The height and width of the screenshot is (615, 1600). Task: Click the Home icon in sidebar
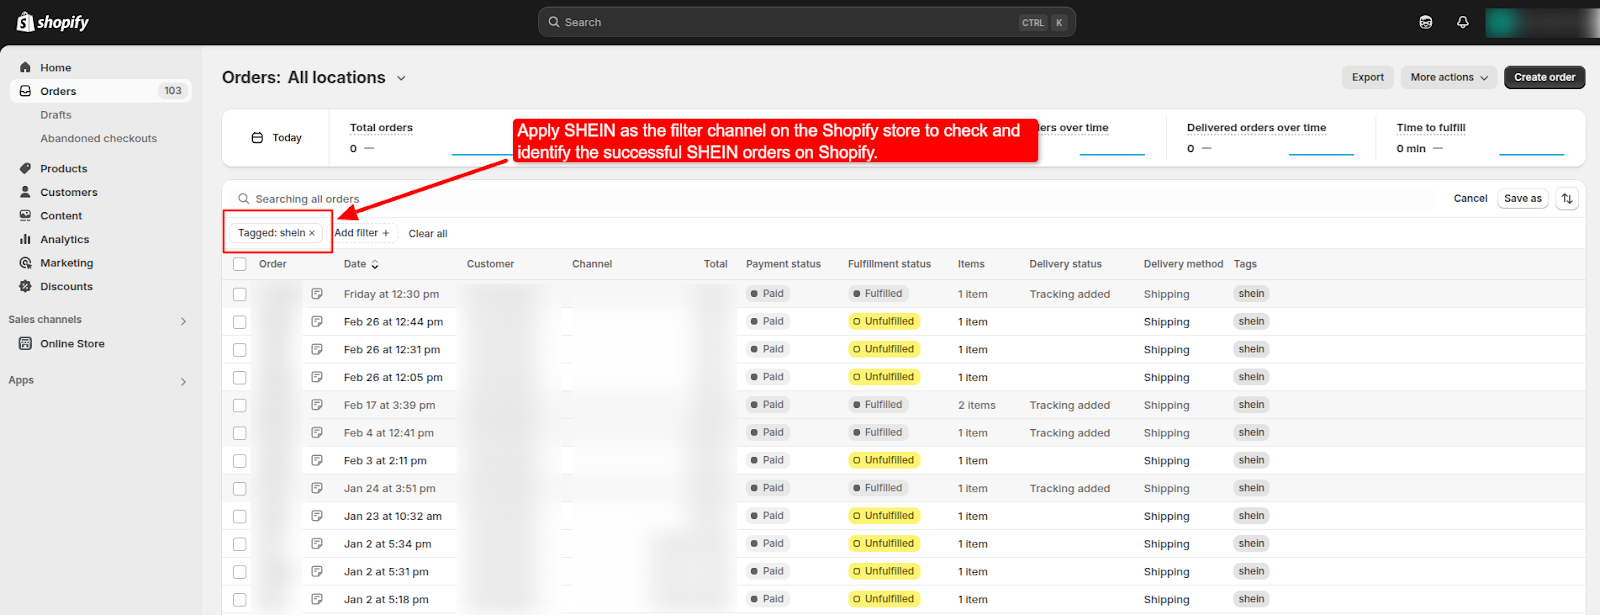tap(25, 67)
